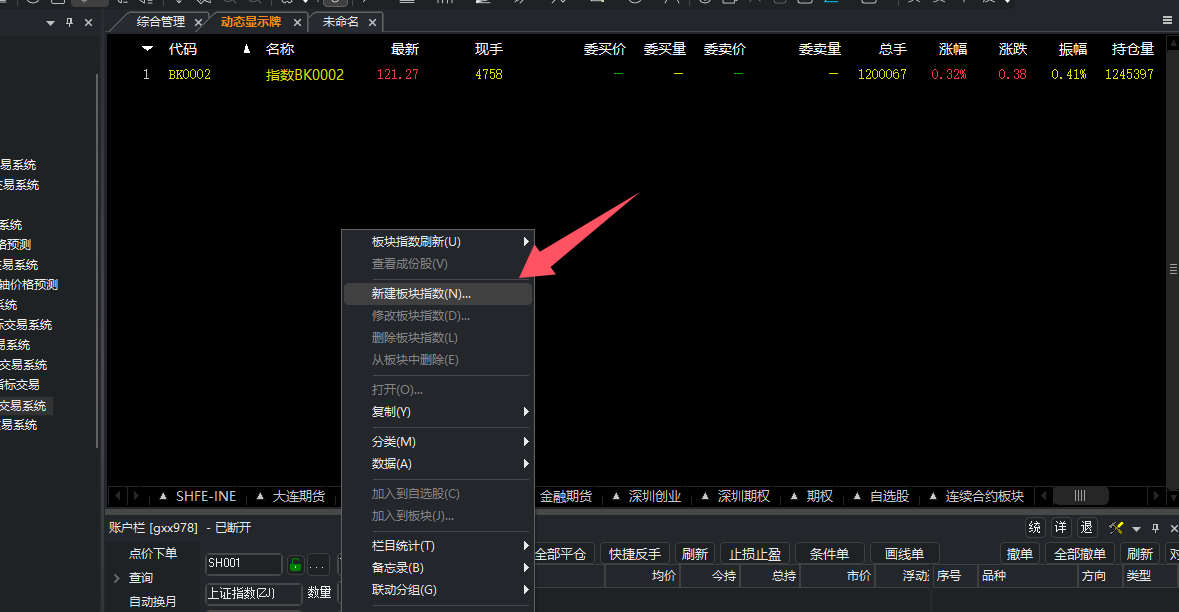Expand the 栏目统计(T) submenu
The width and height of the screenshot is (1179, 612).
[526, 546]
